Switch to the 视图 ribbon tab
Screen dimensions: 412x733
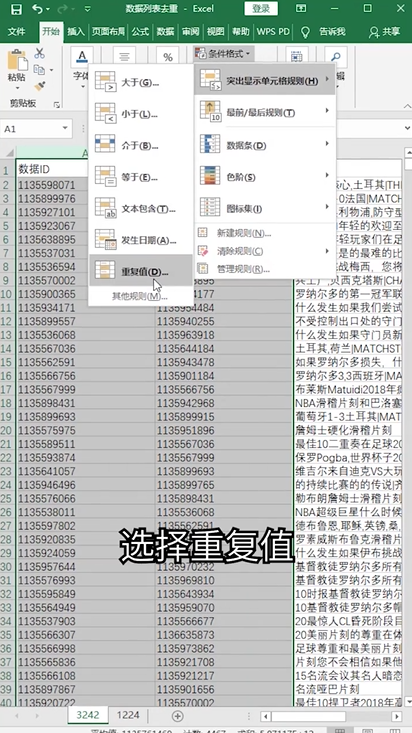point(216,32)
